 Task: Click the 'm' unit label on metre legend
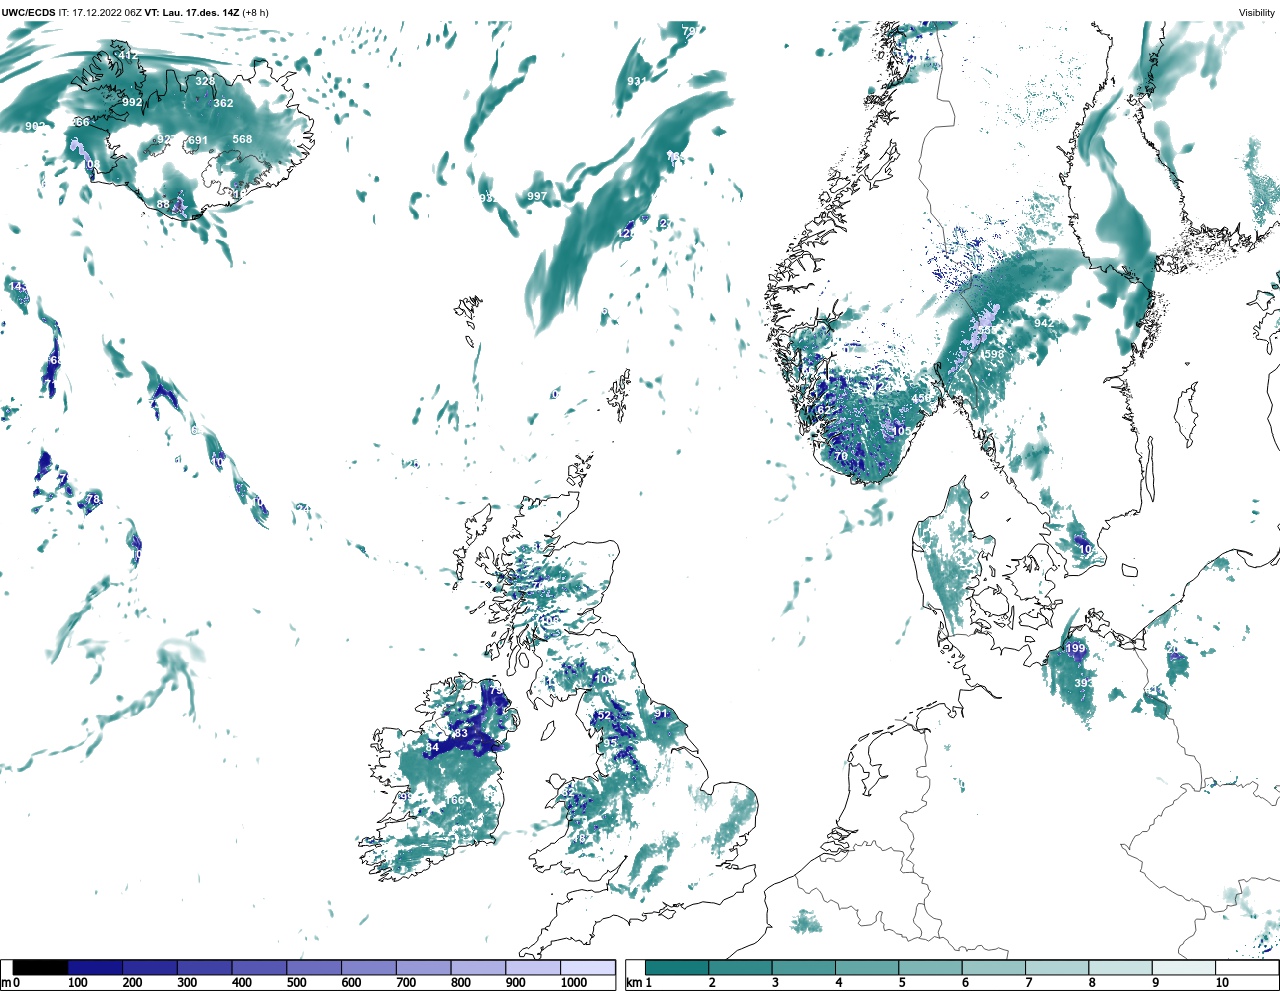click(6, 983)
